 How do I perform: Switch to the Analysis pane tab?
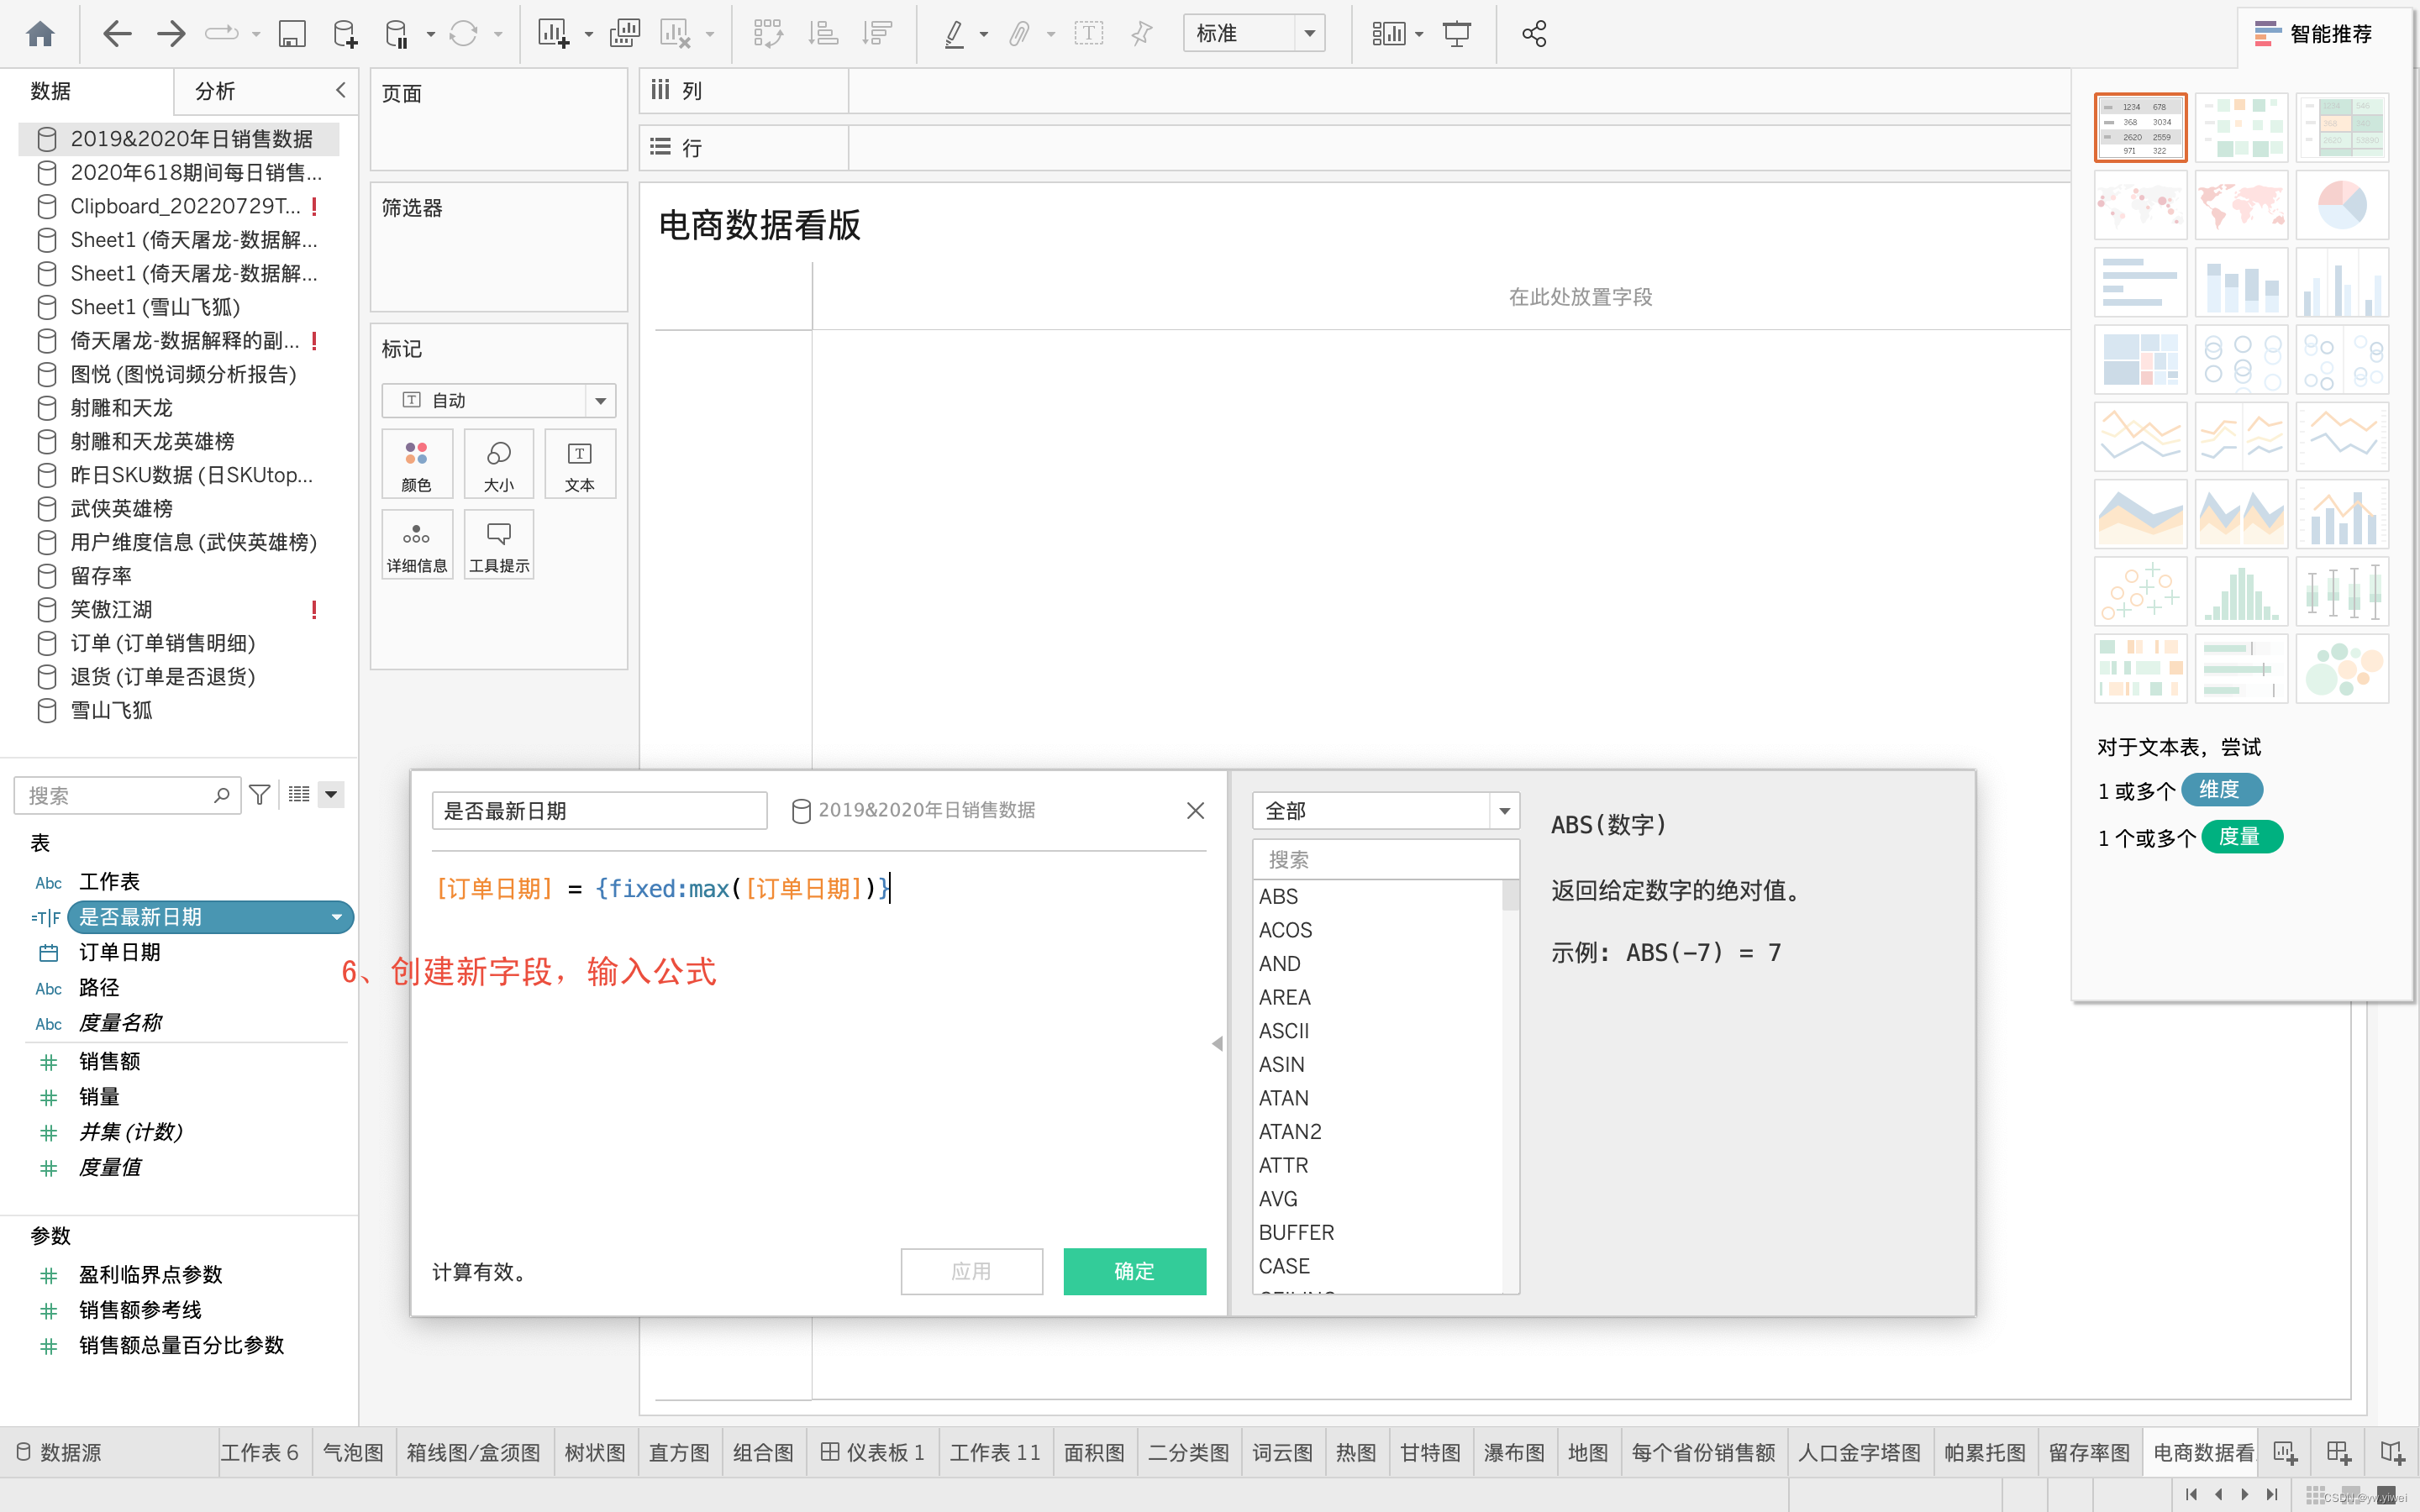[x=215, y=91]
